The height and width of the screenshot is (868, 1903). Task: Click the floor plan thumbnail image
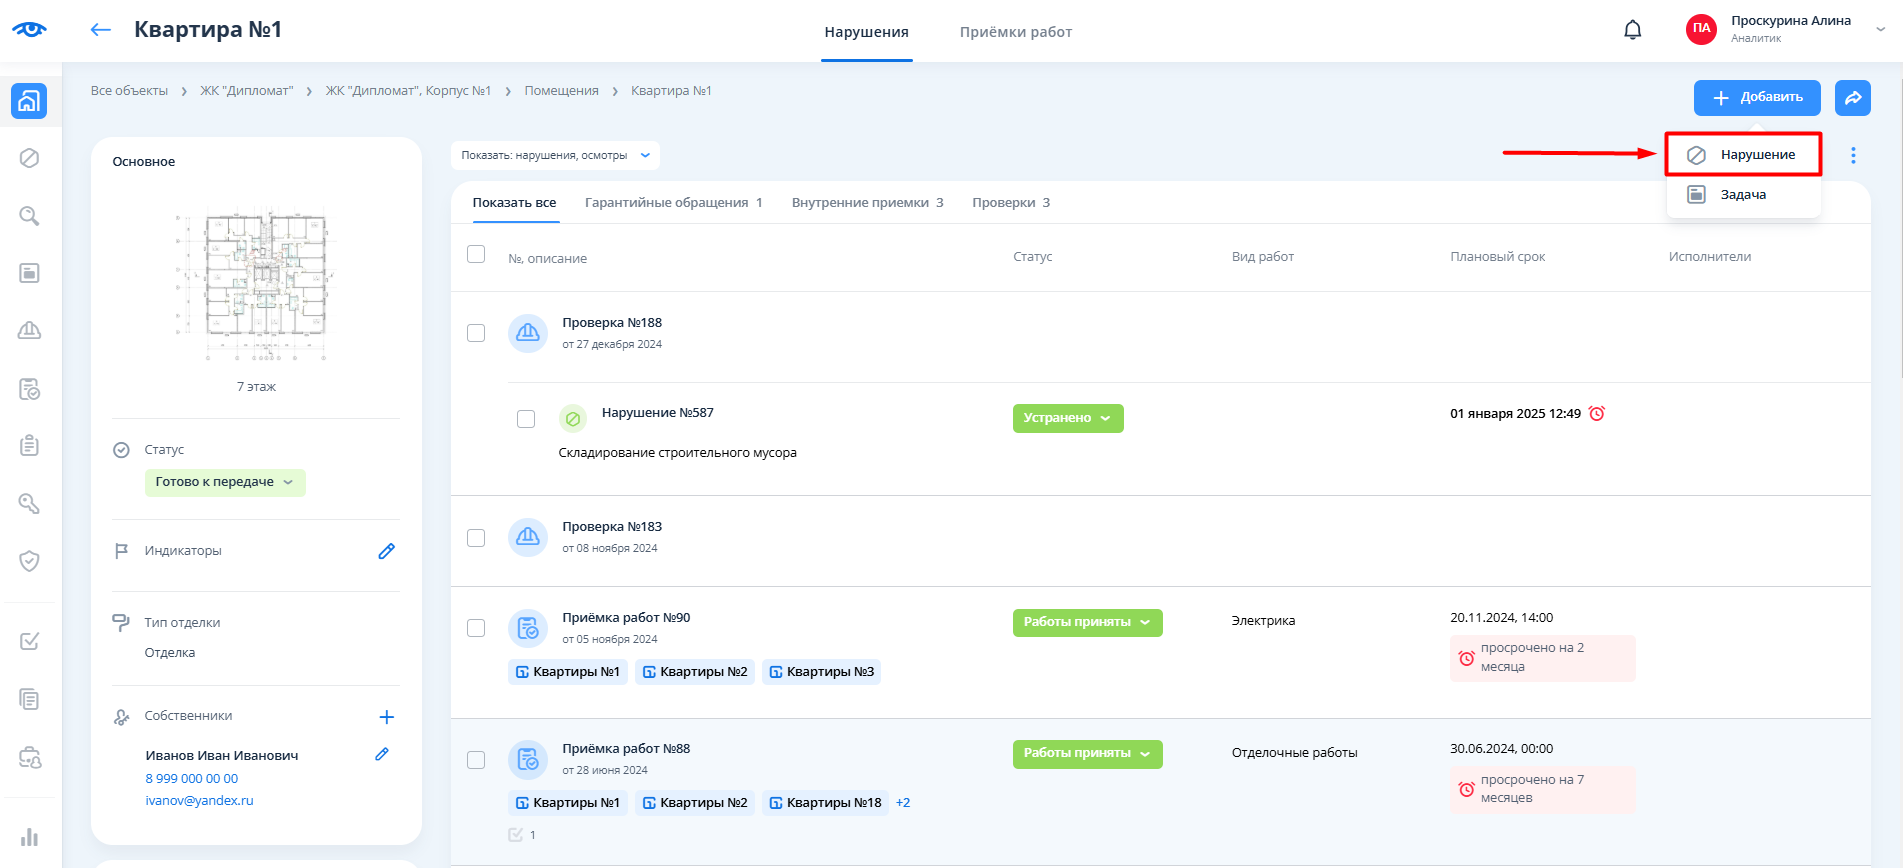[x=256, y=285]
